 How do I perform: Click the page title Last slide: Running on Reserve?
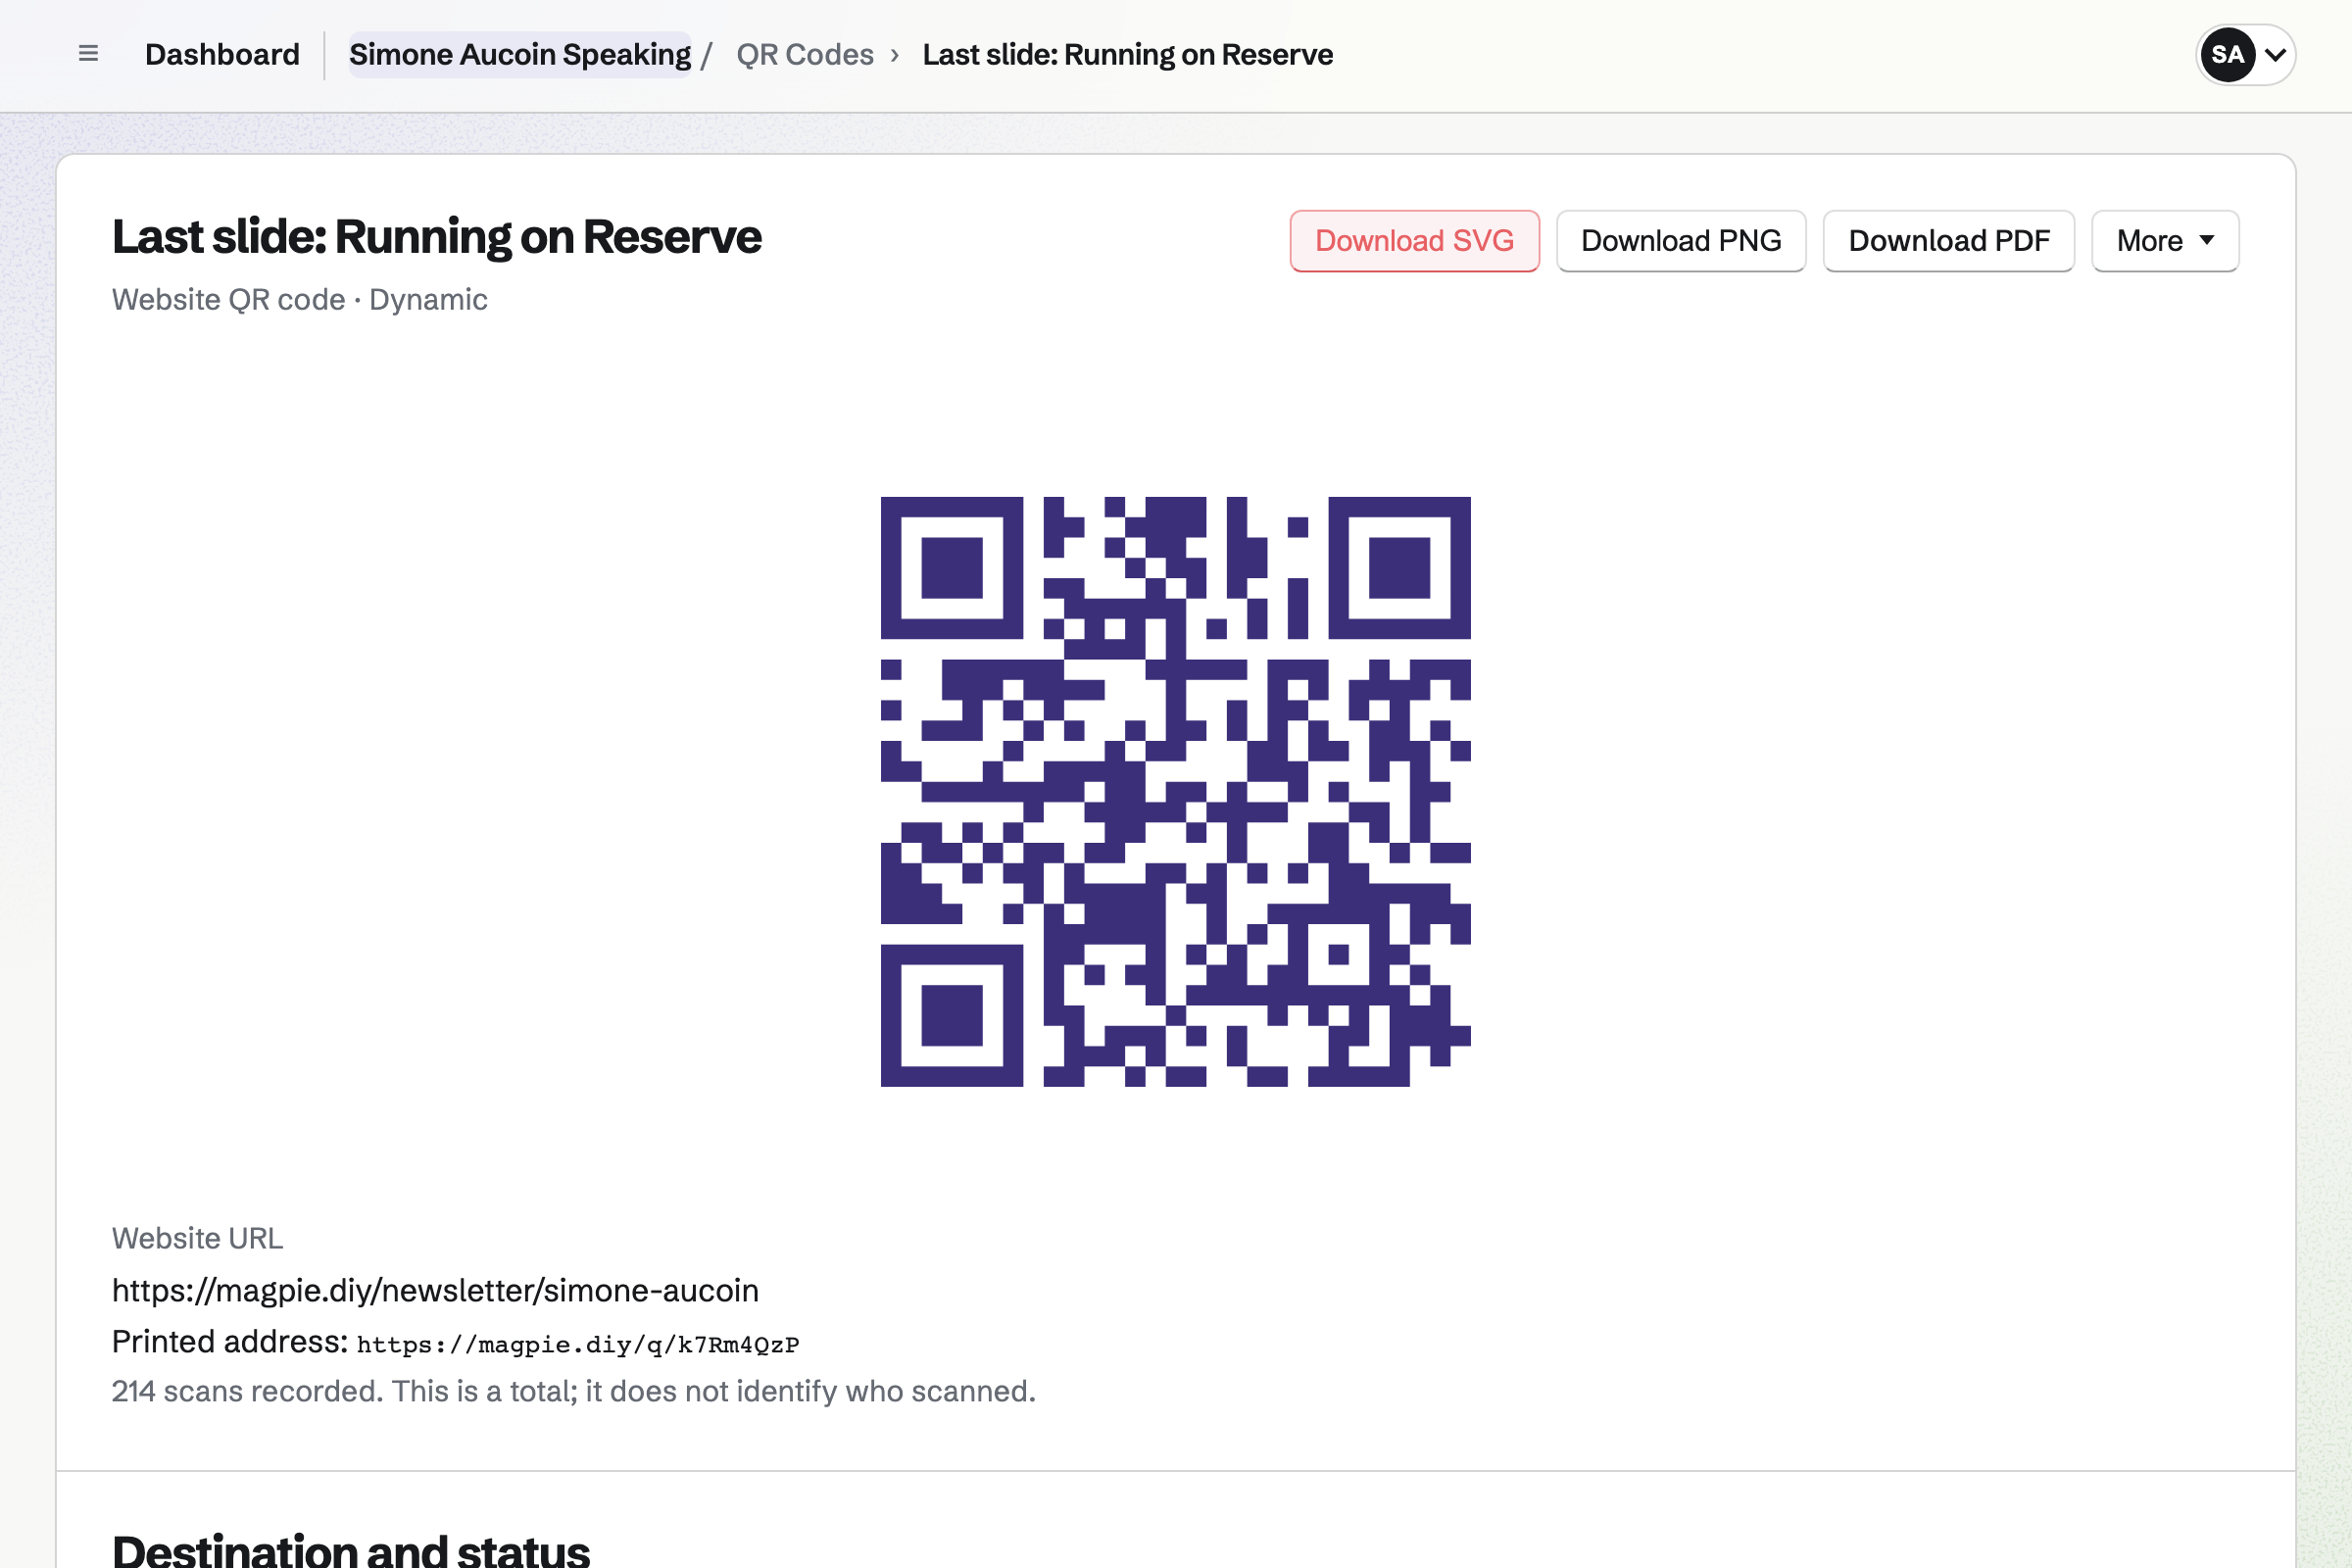coord(437,237)
